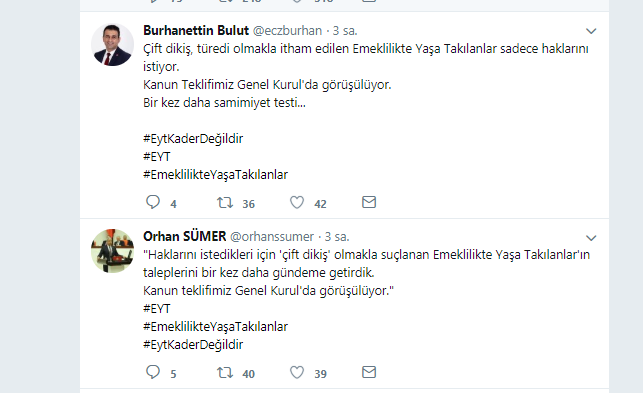This screenshot has width=643, height=393.
Task: Send Orhan SÜMER's tweet via direct message
Action: point(369,372)
